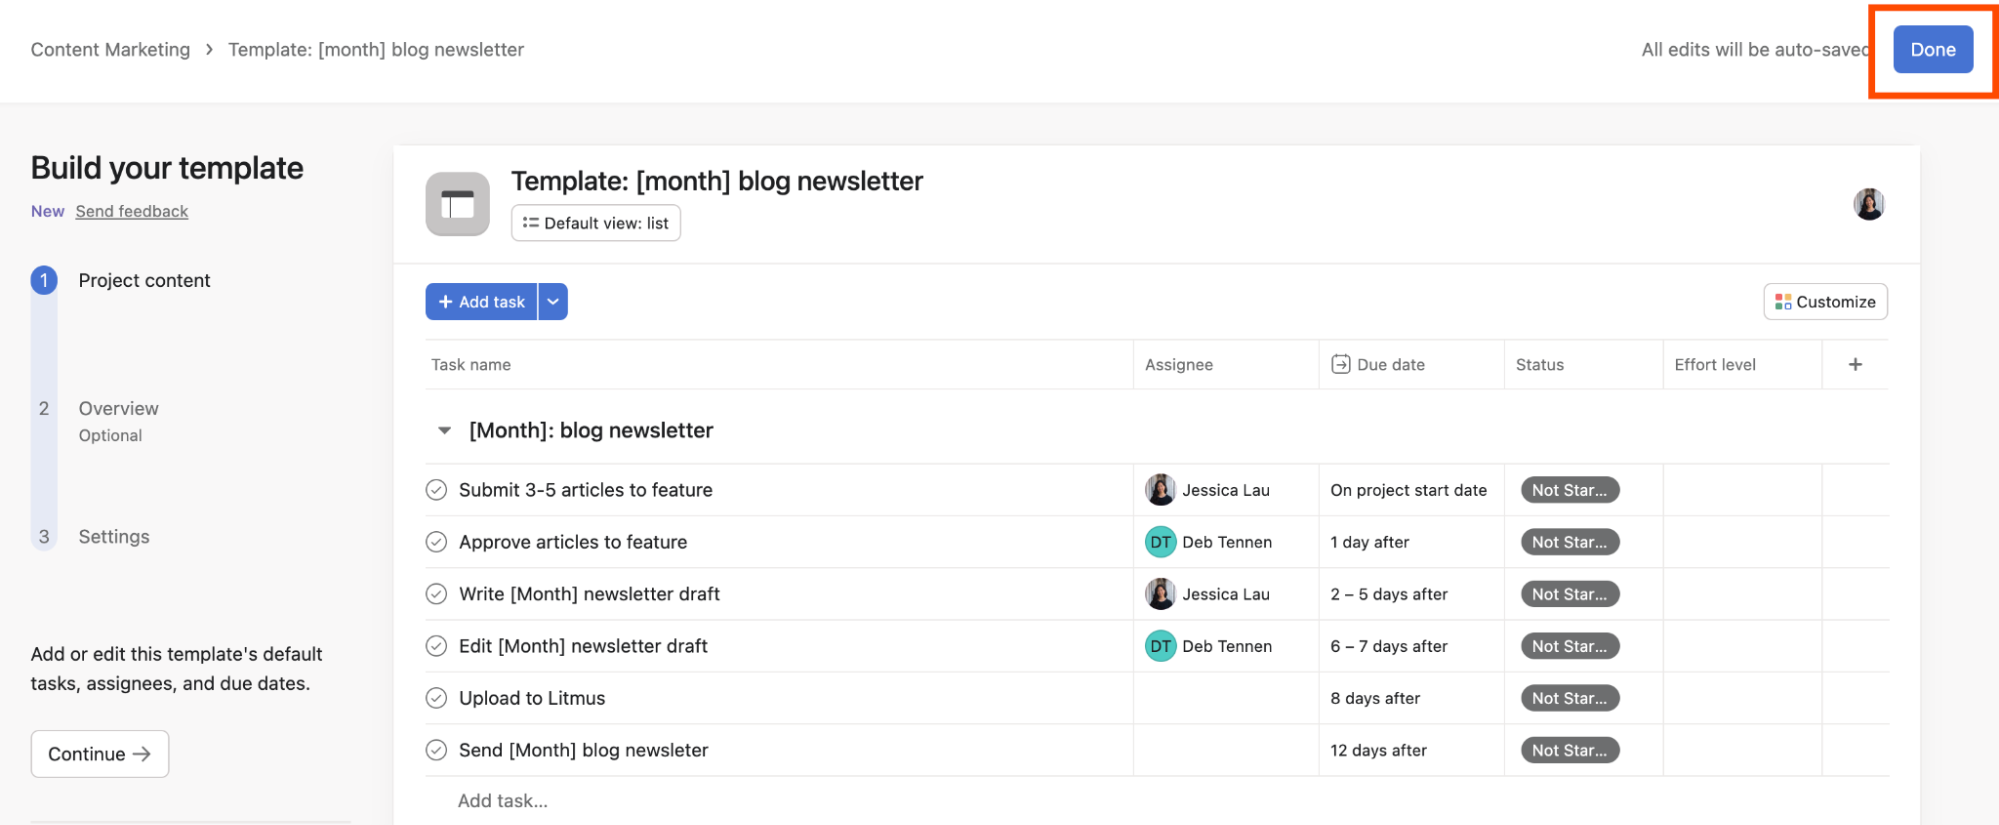
Task: Expand the Add task dropdown arrow
Action: [x=553, y=302]
